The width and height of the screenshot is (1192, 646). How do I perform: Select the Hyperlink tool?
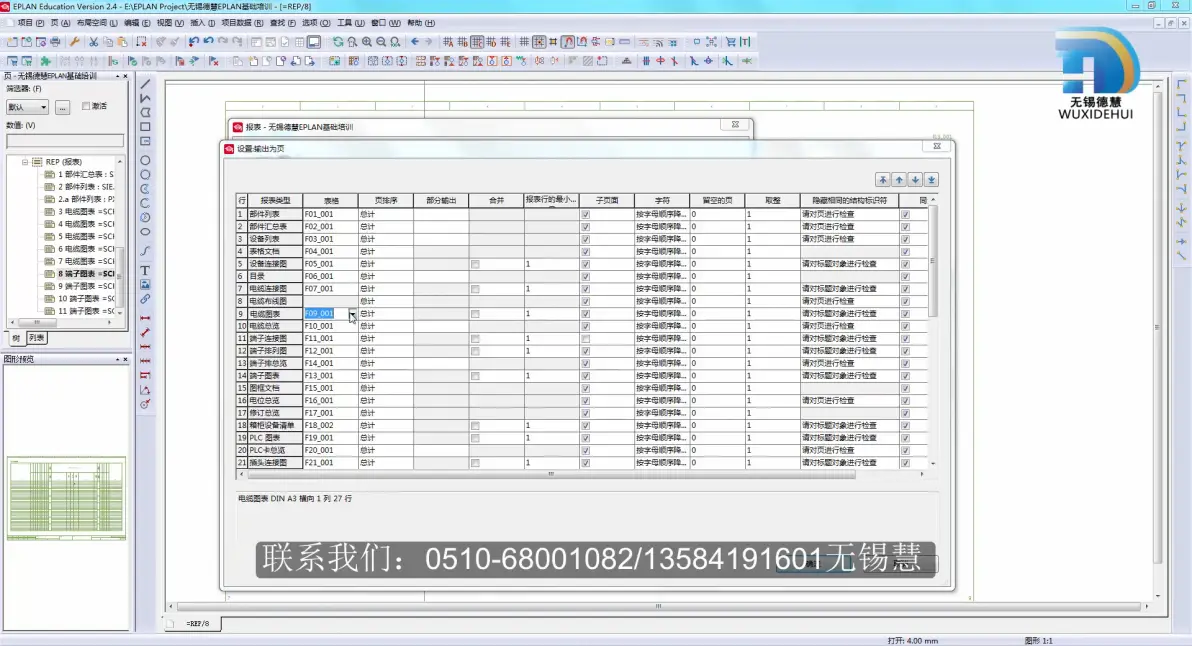tap(145, 299)
